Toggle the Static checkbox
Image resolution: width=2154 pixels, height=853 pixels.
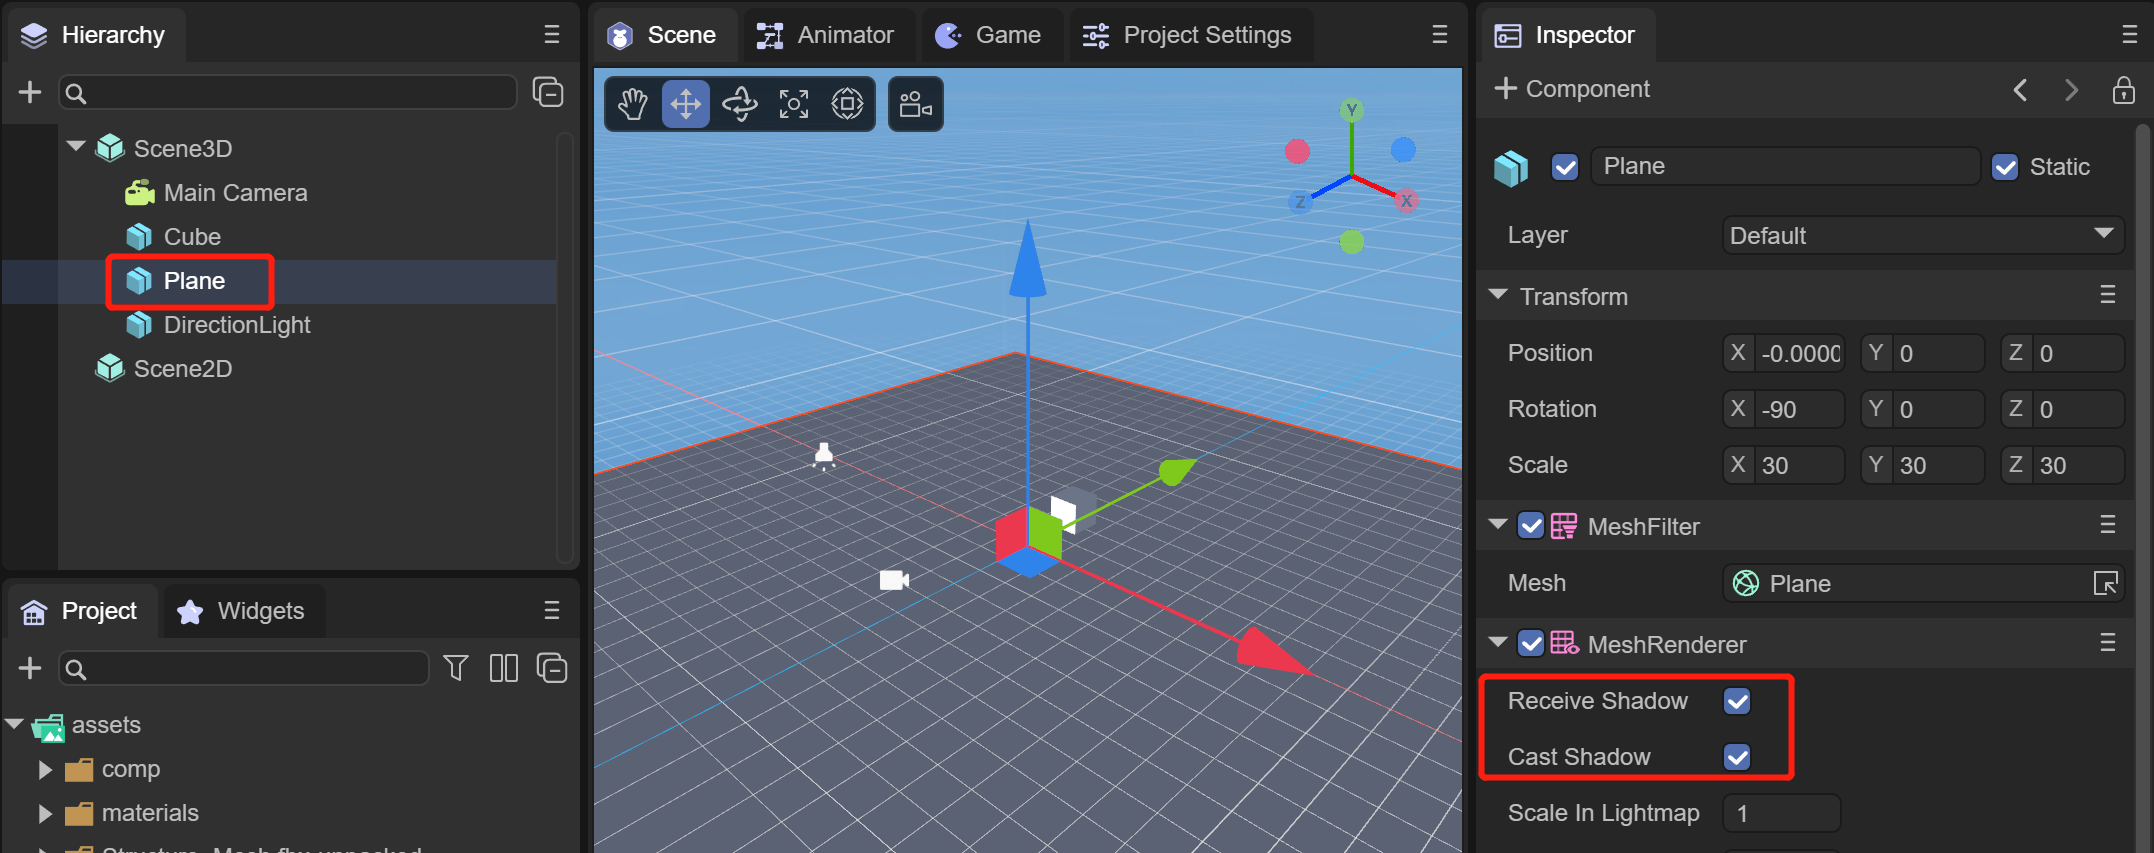click(2005, 167)
